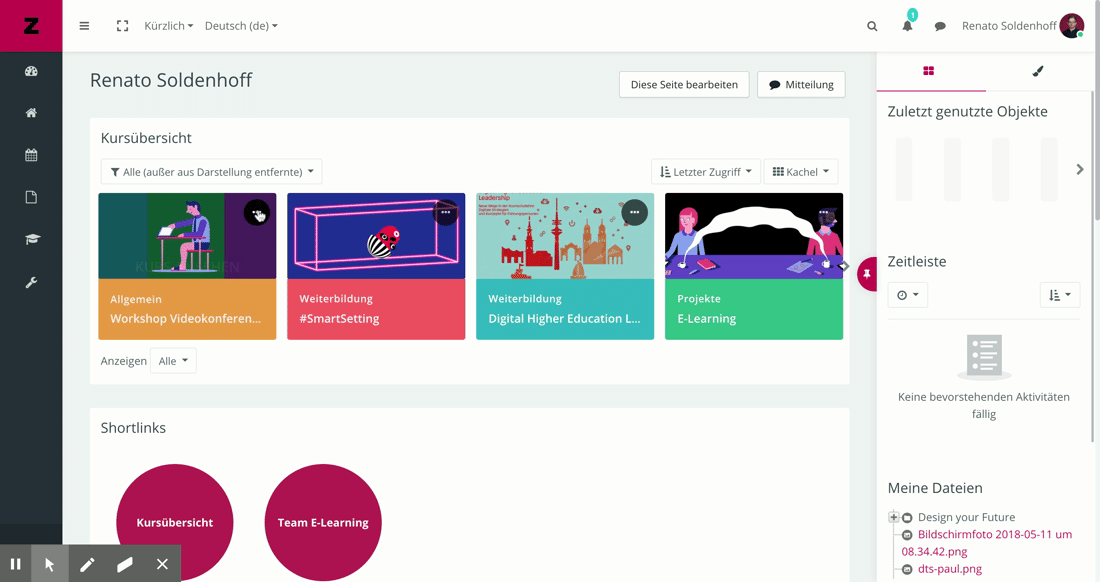Expand the Design your Future folder
The height and width of the screenshot is (582, 1100).
(x=893, y=517)
